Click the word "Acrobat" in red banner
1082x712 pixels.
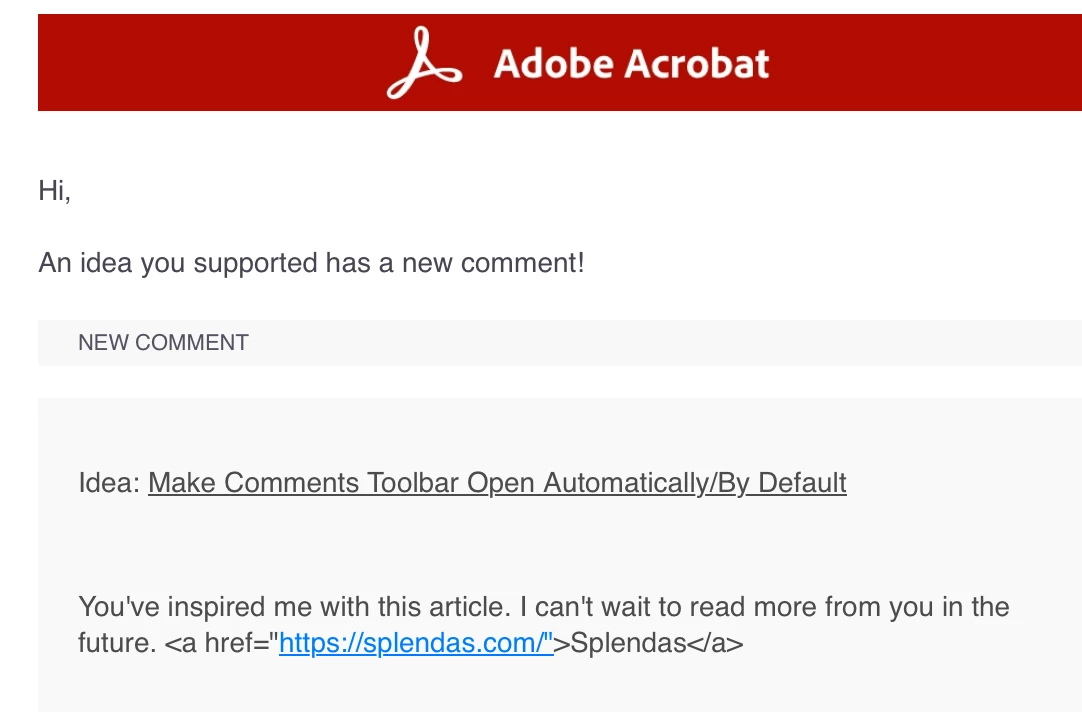pos(697,63)
